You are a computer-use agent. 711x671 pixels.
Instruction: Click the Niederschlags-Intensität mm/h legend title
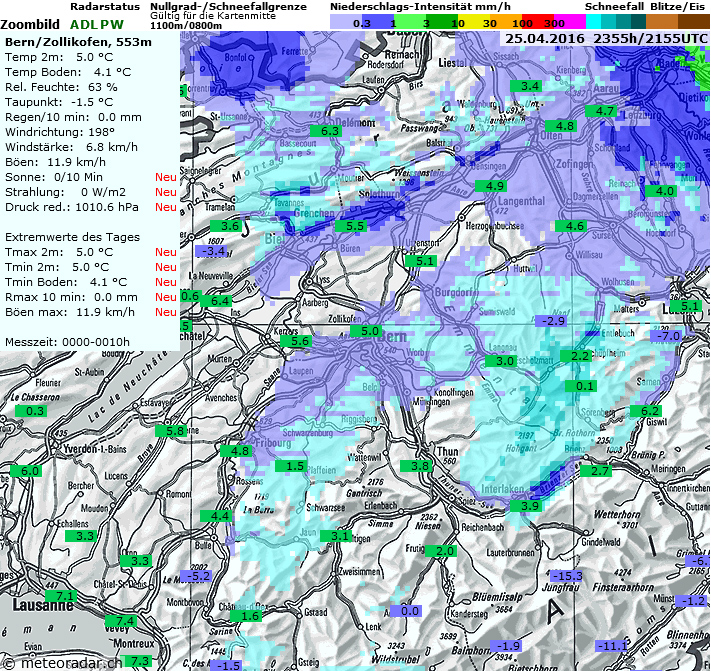420,7
